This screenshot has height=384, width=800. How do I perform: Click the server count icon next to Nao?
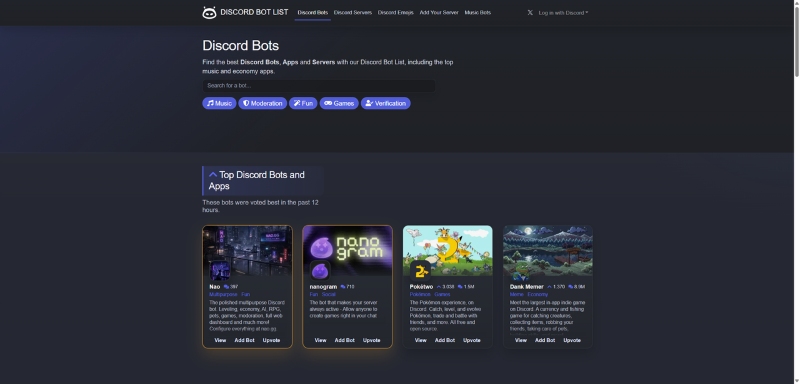226,287
